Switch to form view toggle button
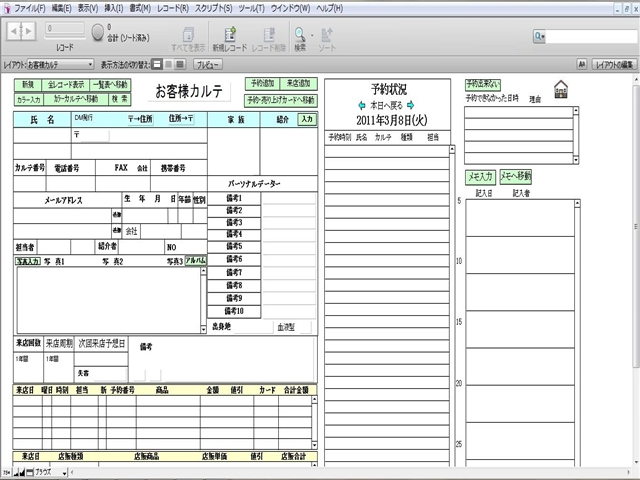640x480 pixels. pos(157,64)
